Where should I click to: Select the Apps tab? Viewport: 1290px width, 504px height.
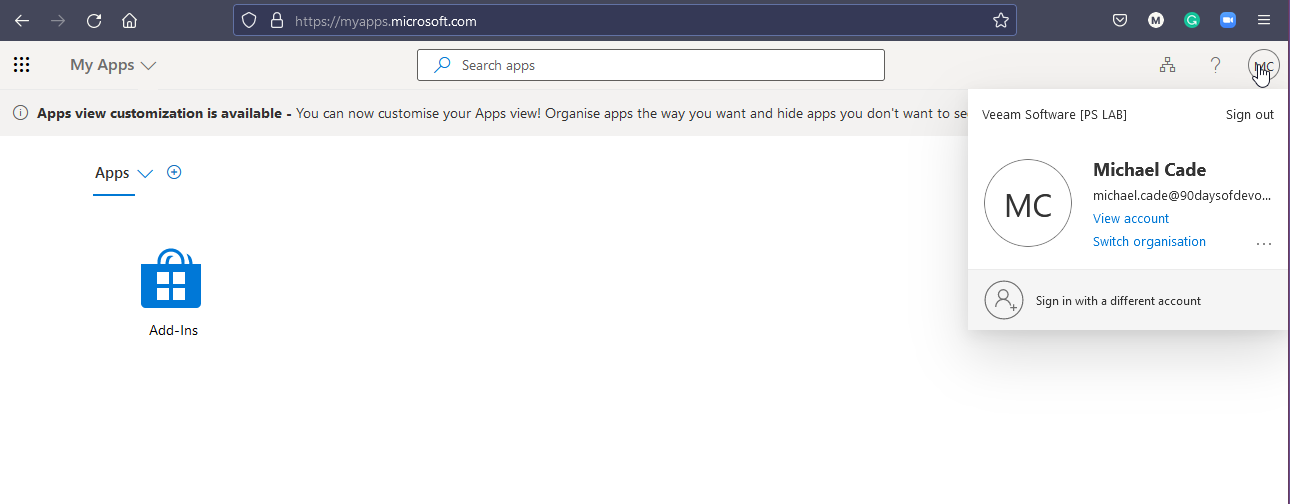[112, 173]
